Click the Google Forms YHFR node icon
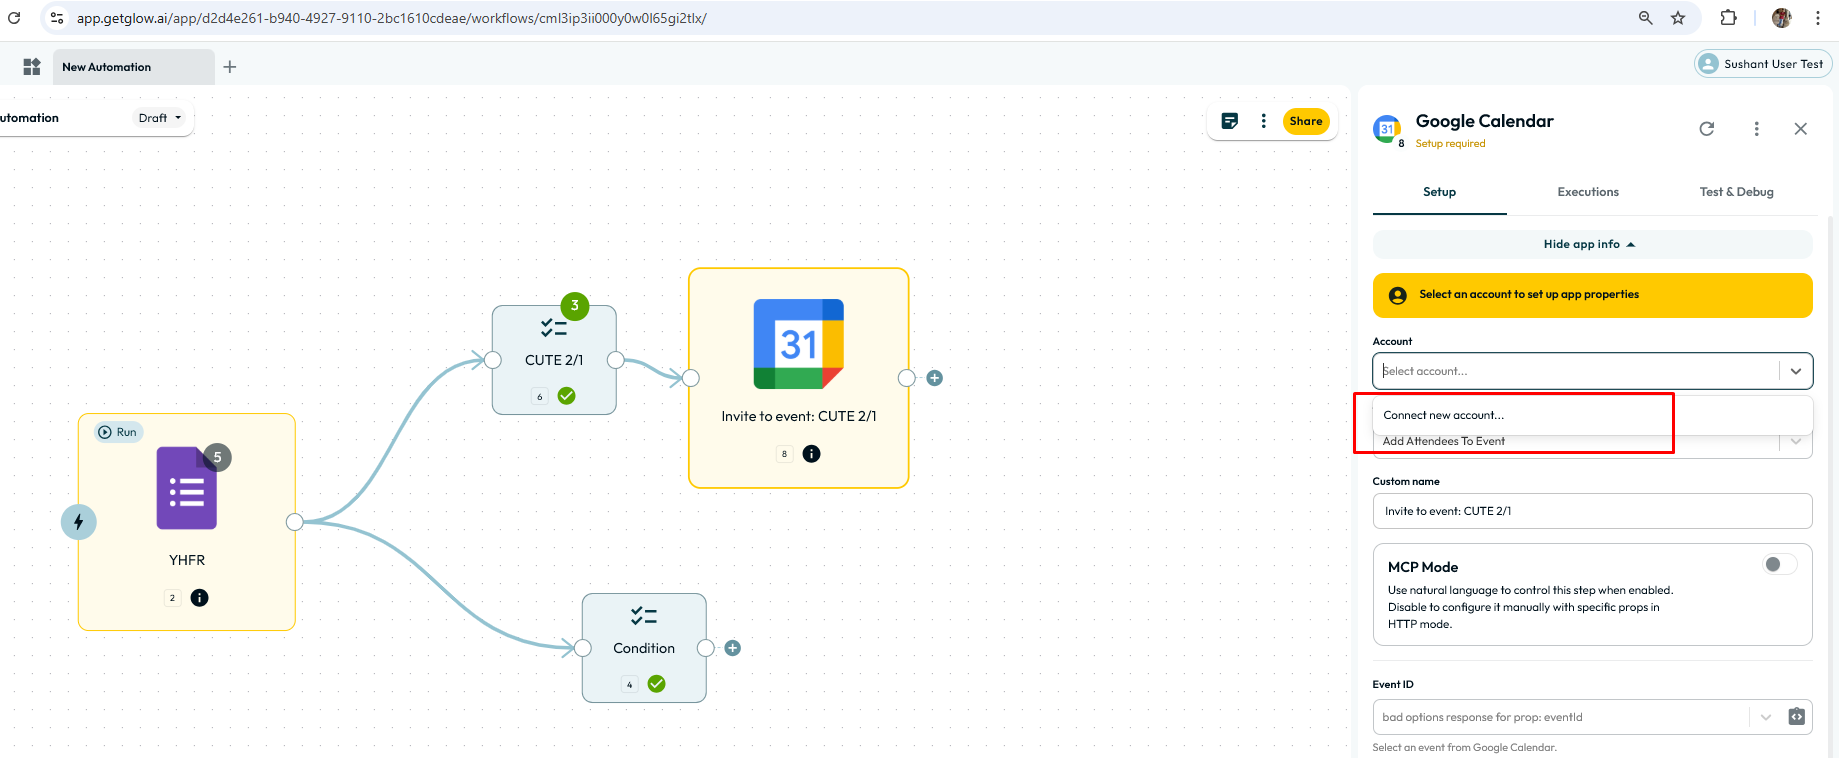Image resolution: width=1839 pixels, height=758 pixels. pyautogui.click(x=187, y=488)
